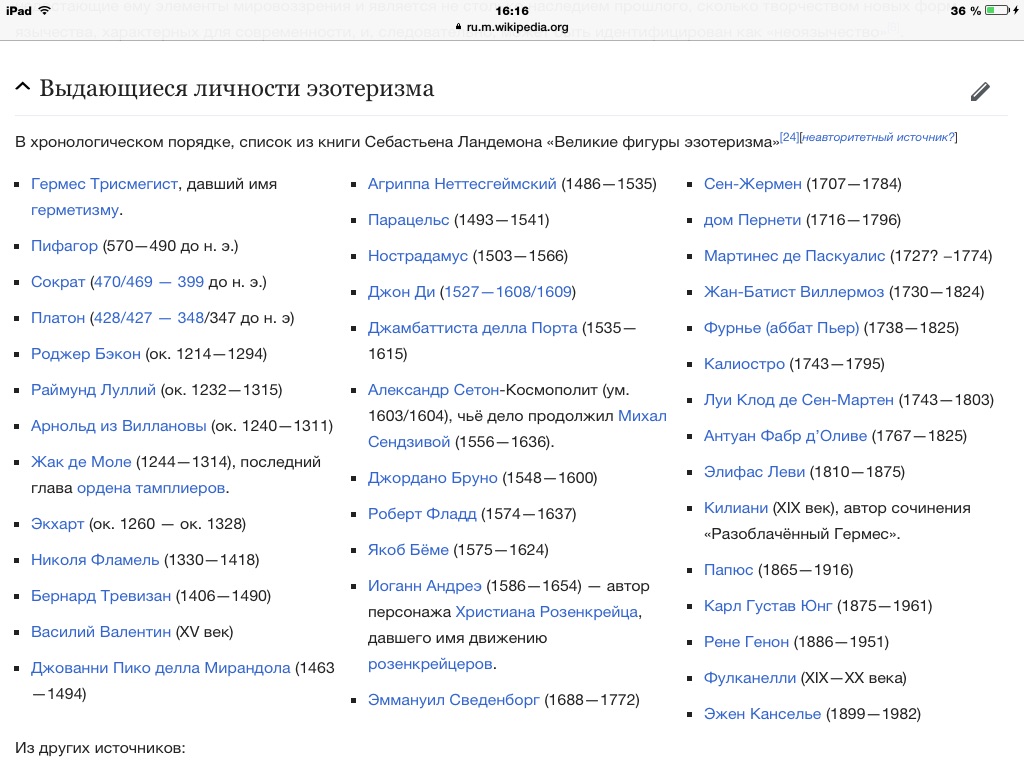Open the 399 year link

point(191,282)
